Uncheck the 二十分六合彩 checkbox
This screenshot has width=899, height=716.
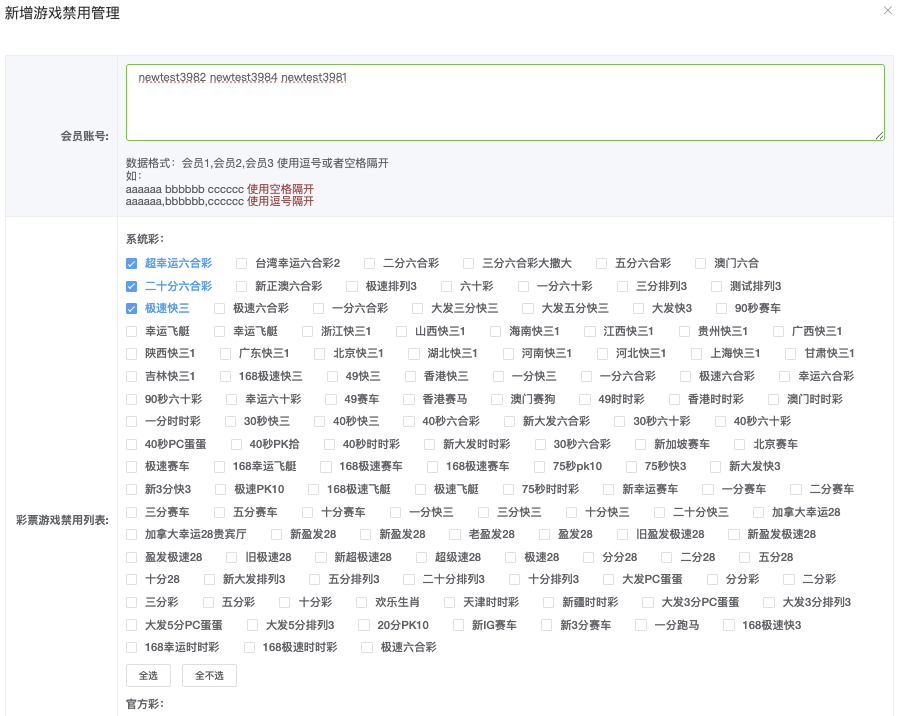132,286
